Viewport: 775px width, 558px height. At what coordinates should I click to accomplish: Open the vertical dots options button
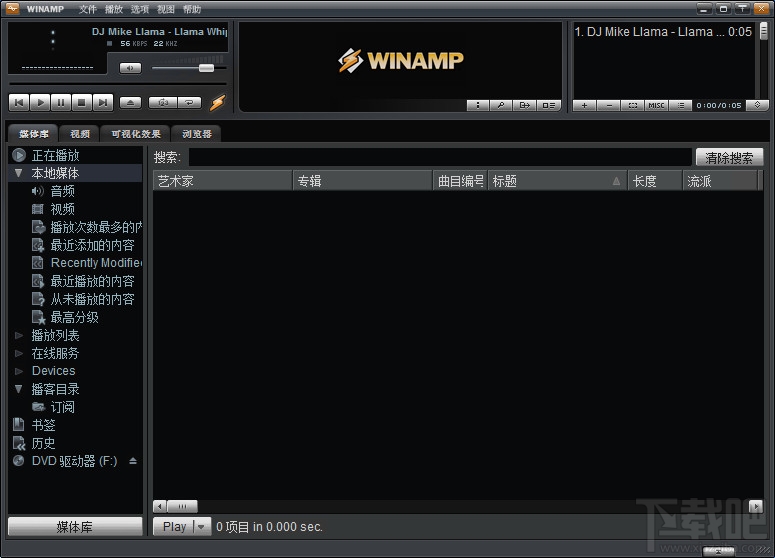pyautogui.click(x=477, y=105)
